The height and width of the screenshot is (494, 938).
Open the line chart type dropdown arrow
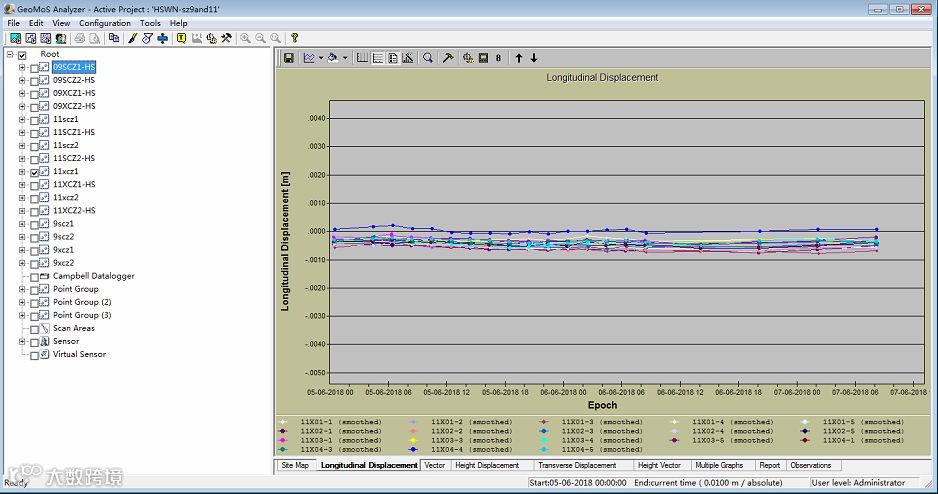(x=321, y=58)
